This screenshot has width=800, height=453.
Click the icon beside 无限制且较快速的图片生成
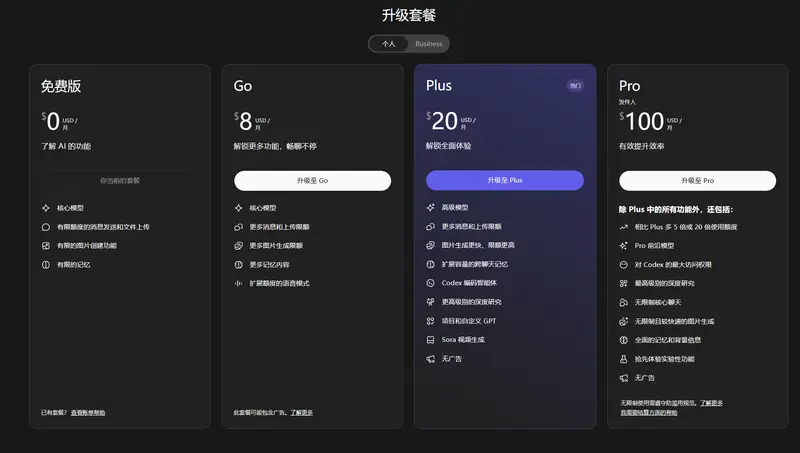(x=623, y=321)
